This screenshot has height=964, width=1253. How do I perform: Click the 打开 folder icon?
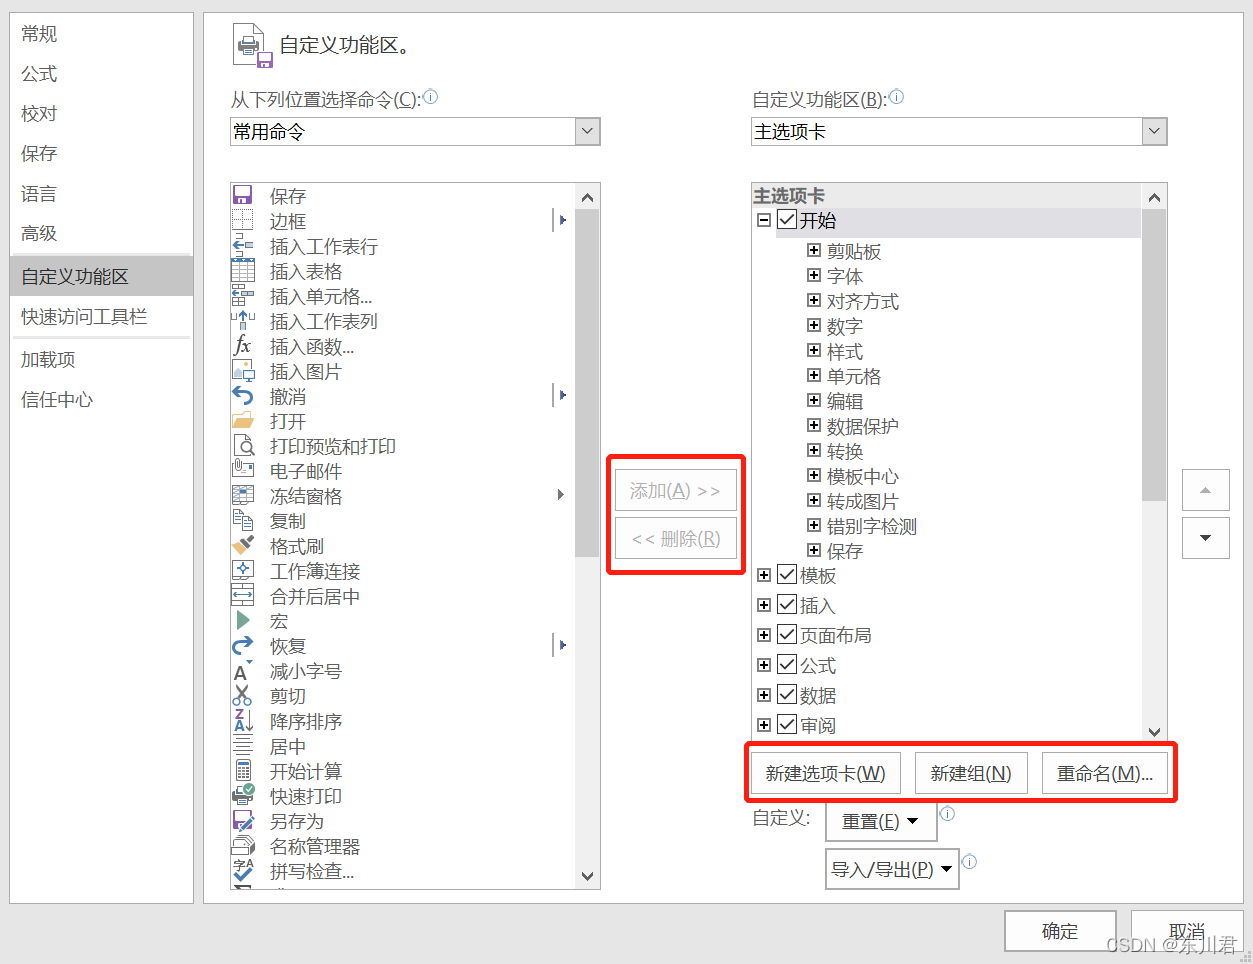pyautogui.click(x=243, y=420)
